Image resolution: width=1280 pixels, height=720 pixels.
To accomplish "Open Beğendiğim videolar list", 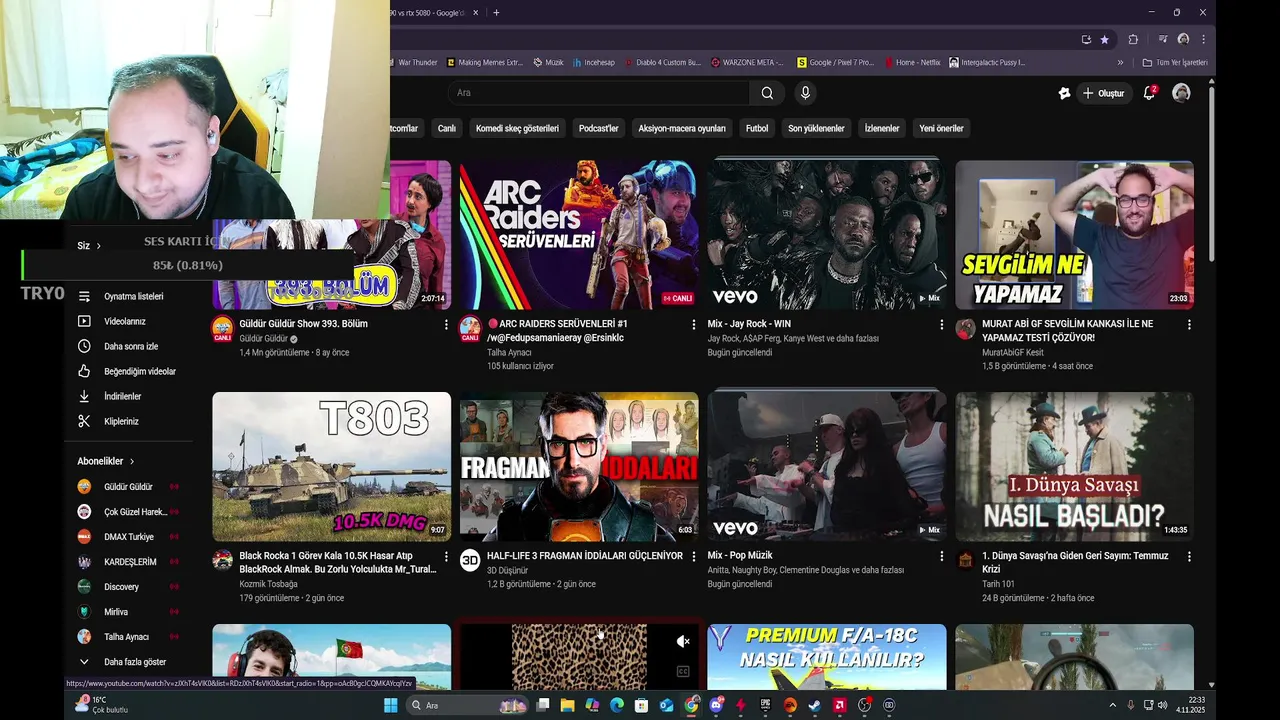I will click(x=128, y=371).
